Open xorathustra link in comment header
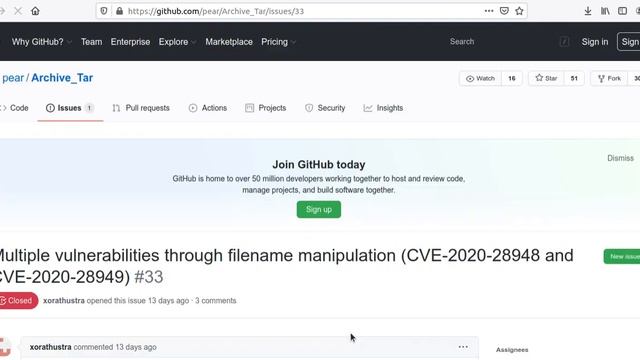The height and width of the screenshot is (360, 640). tap(51, 347)
